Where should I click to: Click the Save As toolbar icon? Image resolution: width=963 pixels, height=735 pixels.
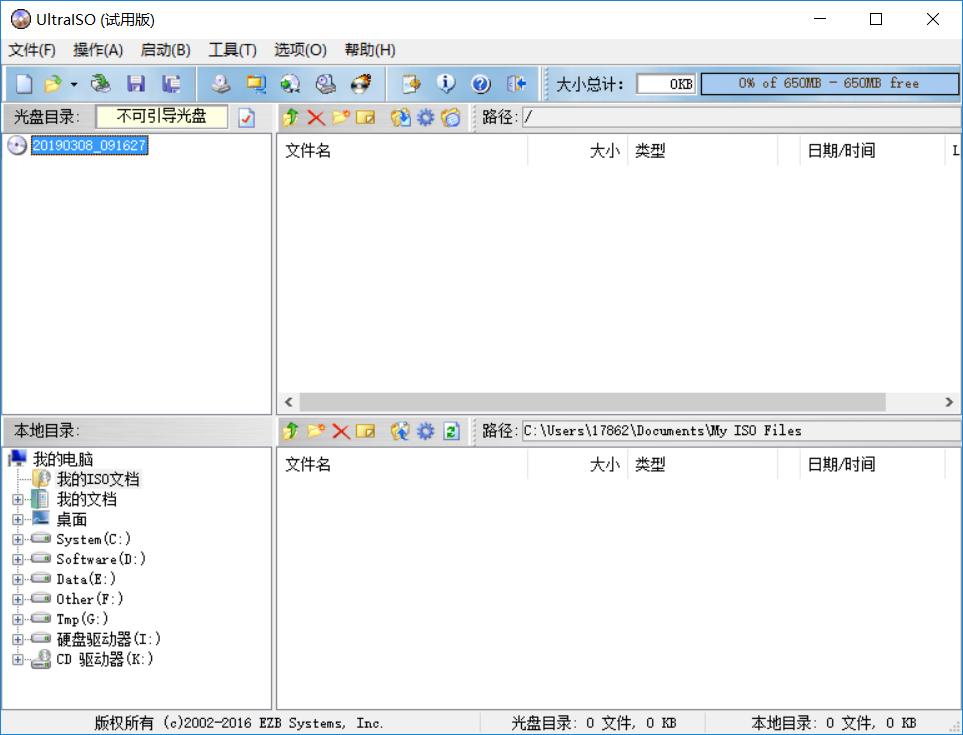click(x=171, y=84)
